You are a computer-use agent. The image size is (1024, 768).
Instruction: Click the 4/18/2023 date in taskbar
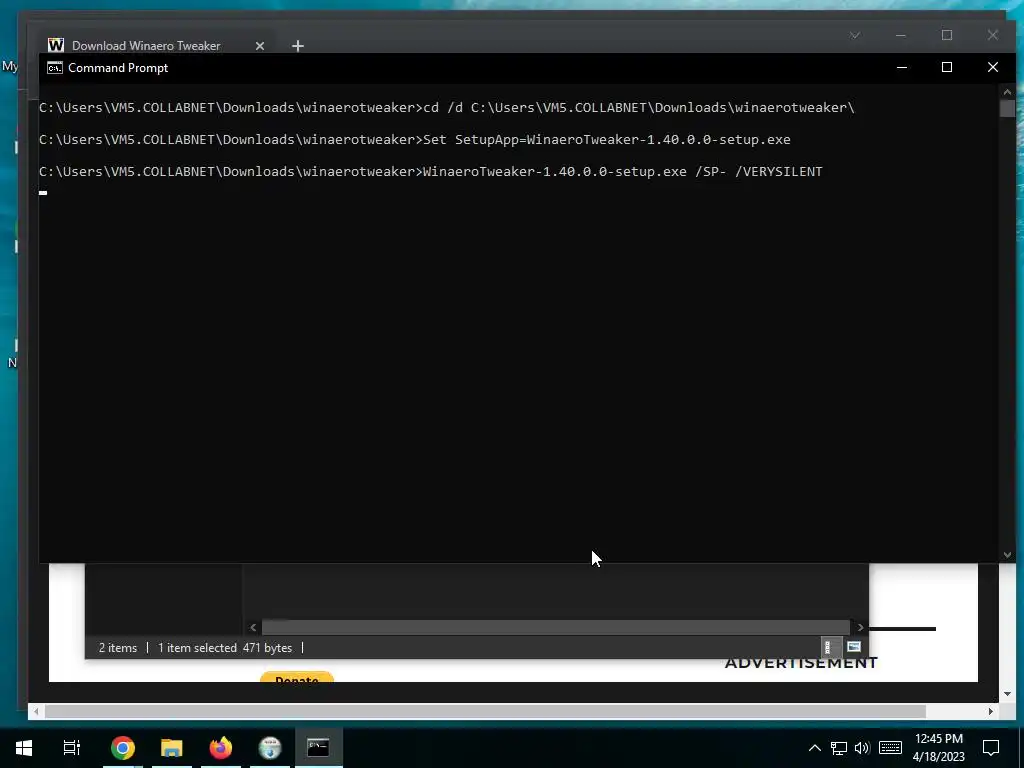(938, 757)
